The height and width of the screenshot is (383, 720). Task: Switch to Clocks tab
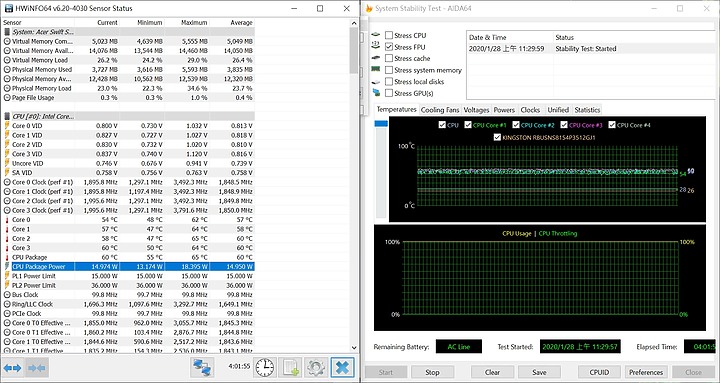530,110
